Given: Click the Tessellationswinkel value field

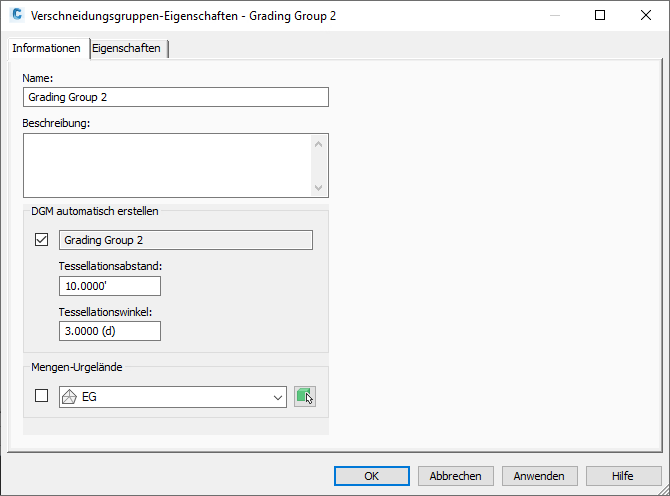Looking at the screenshot, I should pos(109,331).
